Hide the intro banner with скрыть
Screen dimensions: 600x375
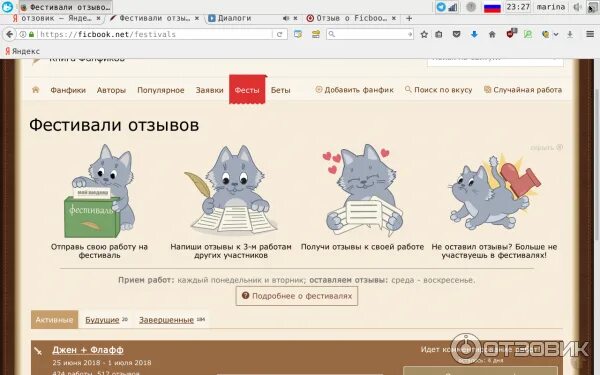(x=546, y=147)
